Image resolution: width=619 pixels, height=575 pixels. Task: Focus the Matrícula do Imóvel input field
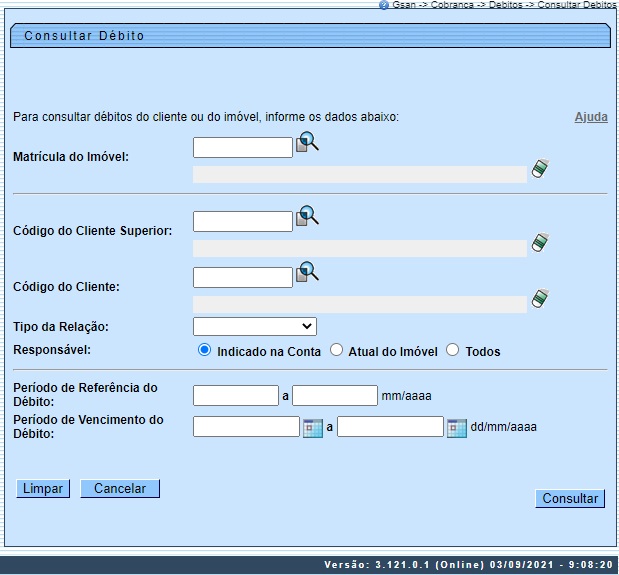click(243, 148)
